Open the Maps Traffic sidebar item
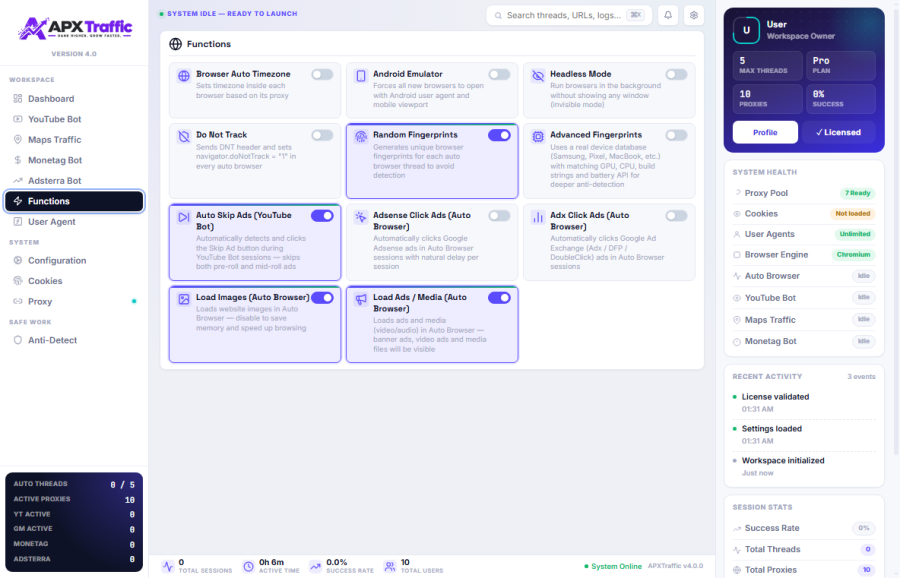Viewport: 900px width, 578px height. pos(74,139)
